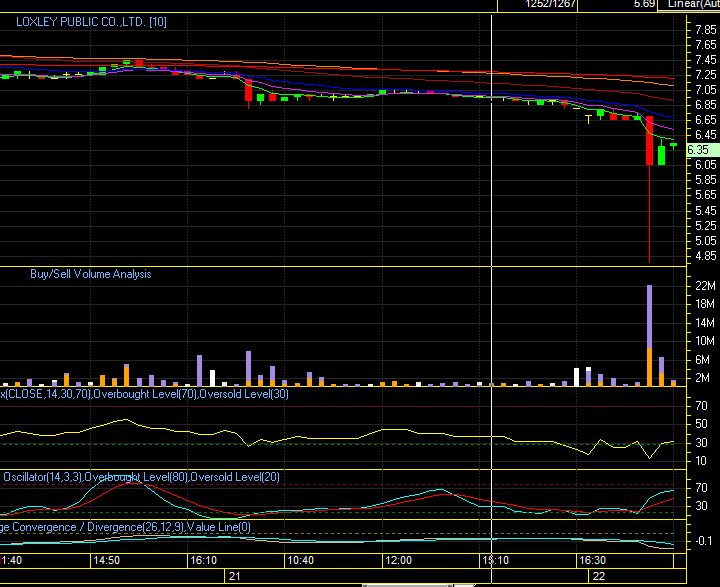Click the 7.45 price axis label
This screenshot has width=720, height=587.
click(706, 60)
